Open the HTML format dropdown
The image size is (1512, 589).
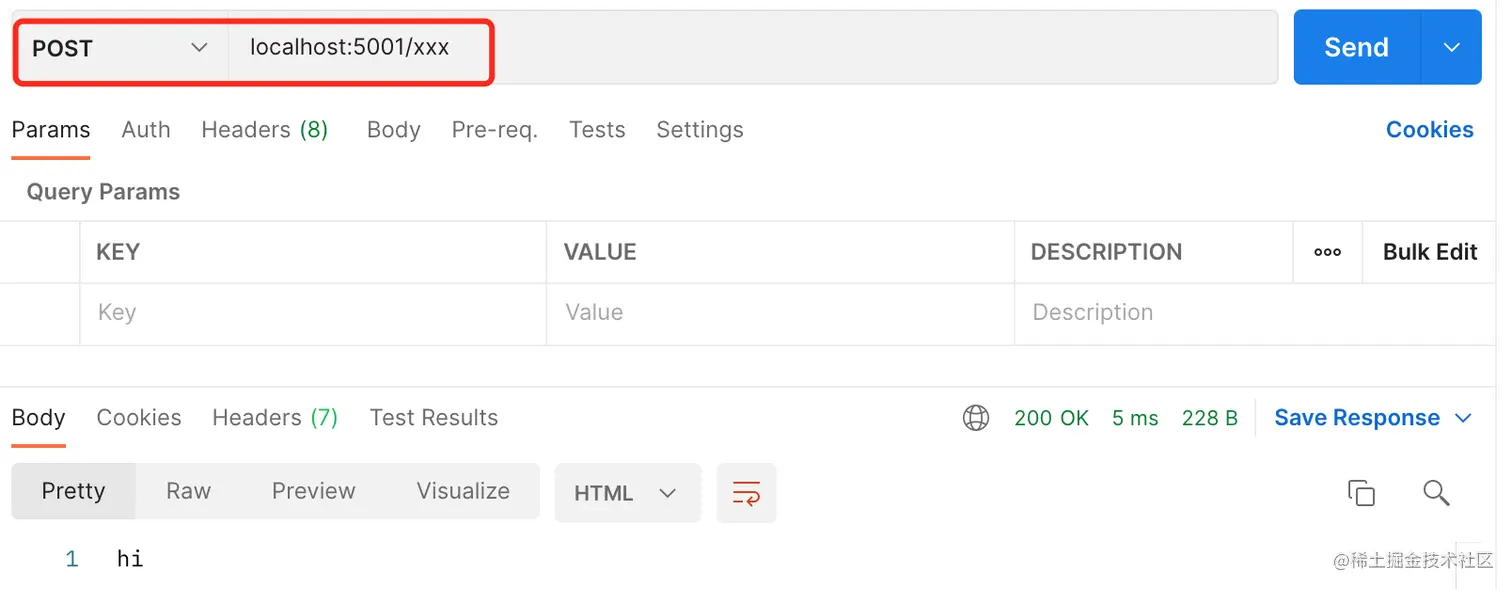(x=626, y=493)
